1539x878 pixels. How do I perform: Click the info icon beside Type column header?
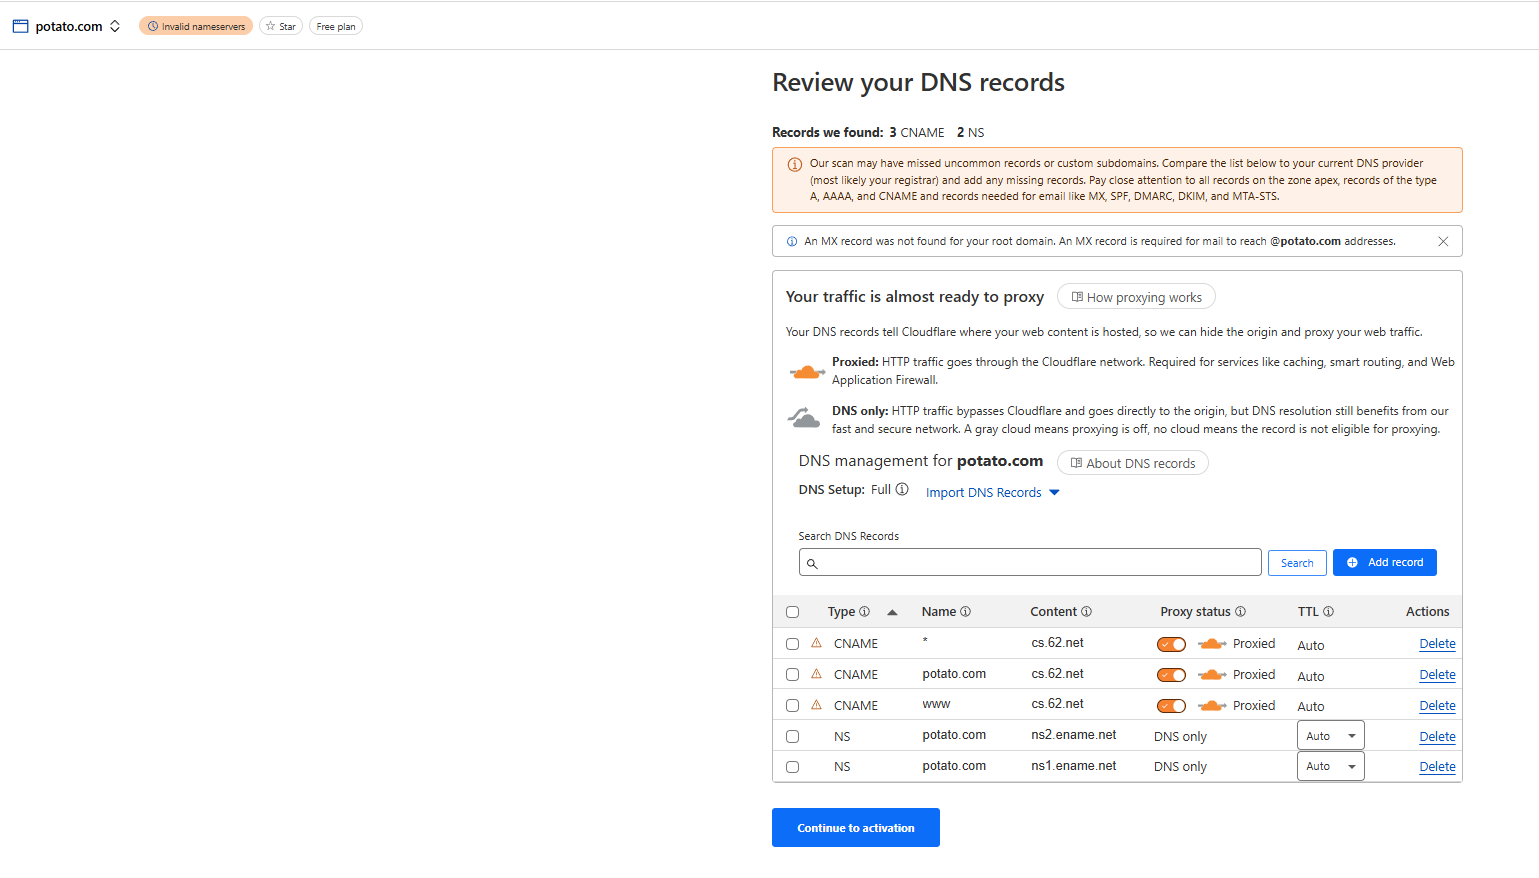coord(864,612)
